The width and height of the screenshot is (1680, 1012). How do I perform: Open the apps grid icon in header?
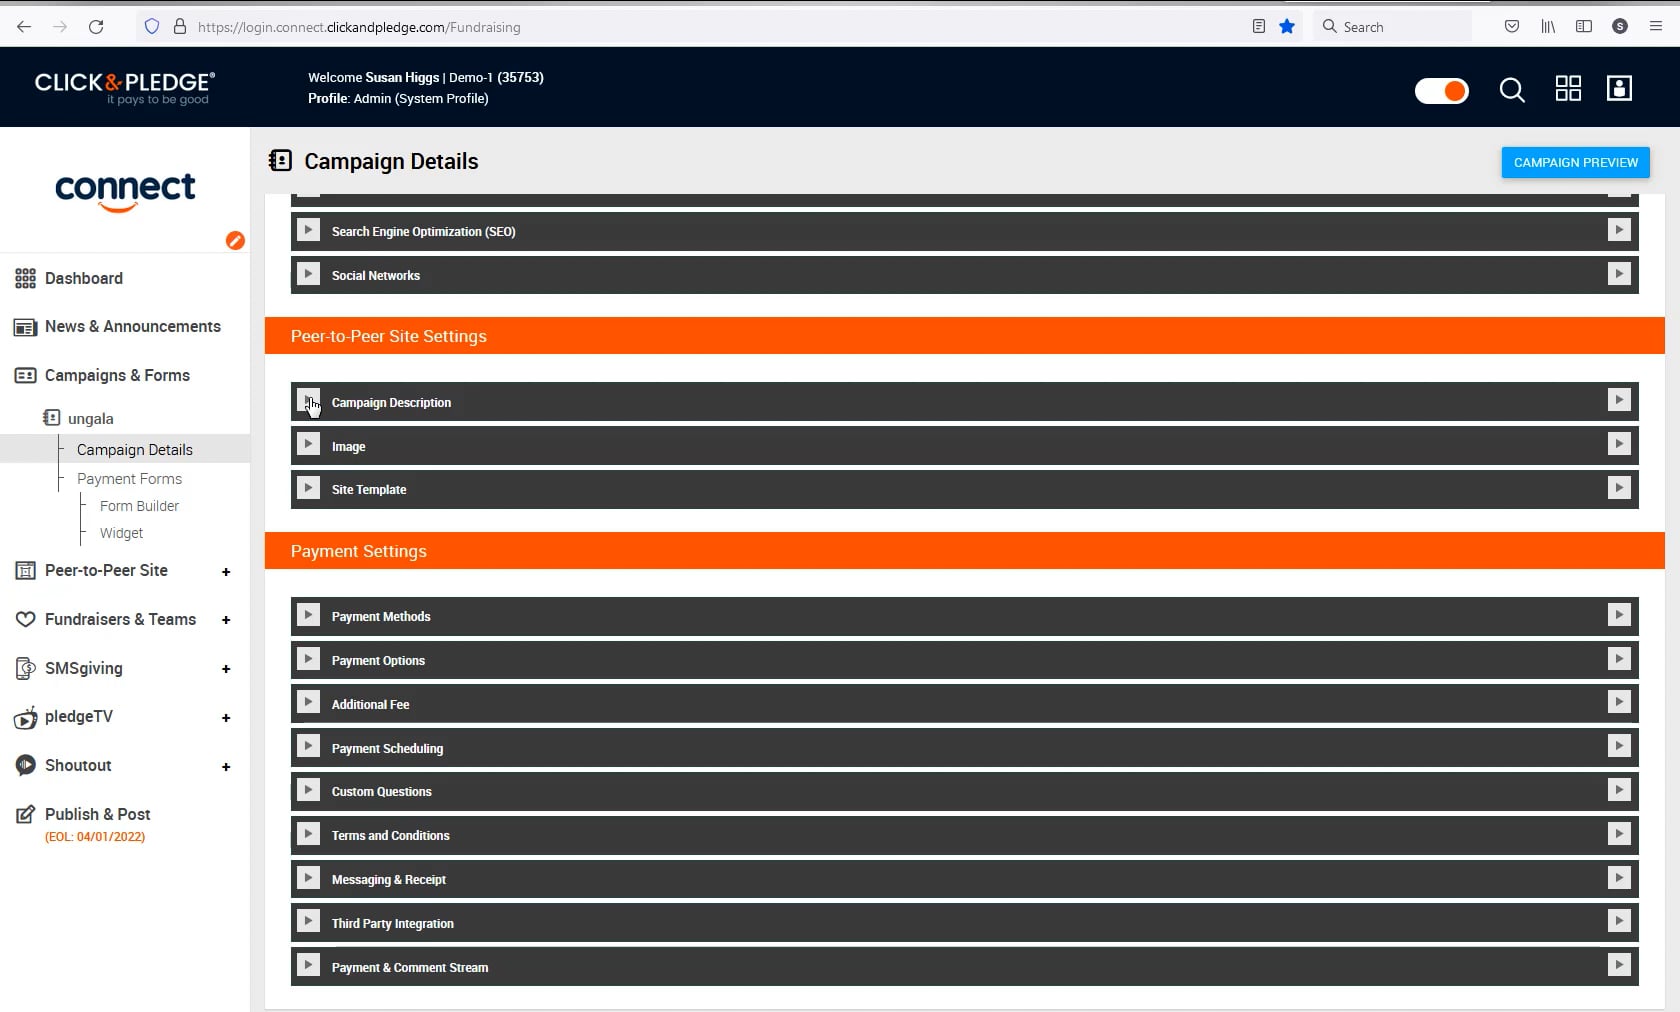click(x=1568, y=89)
